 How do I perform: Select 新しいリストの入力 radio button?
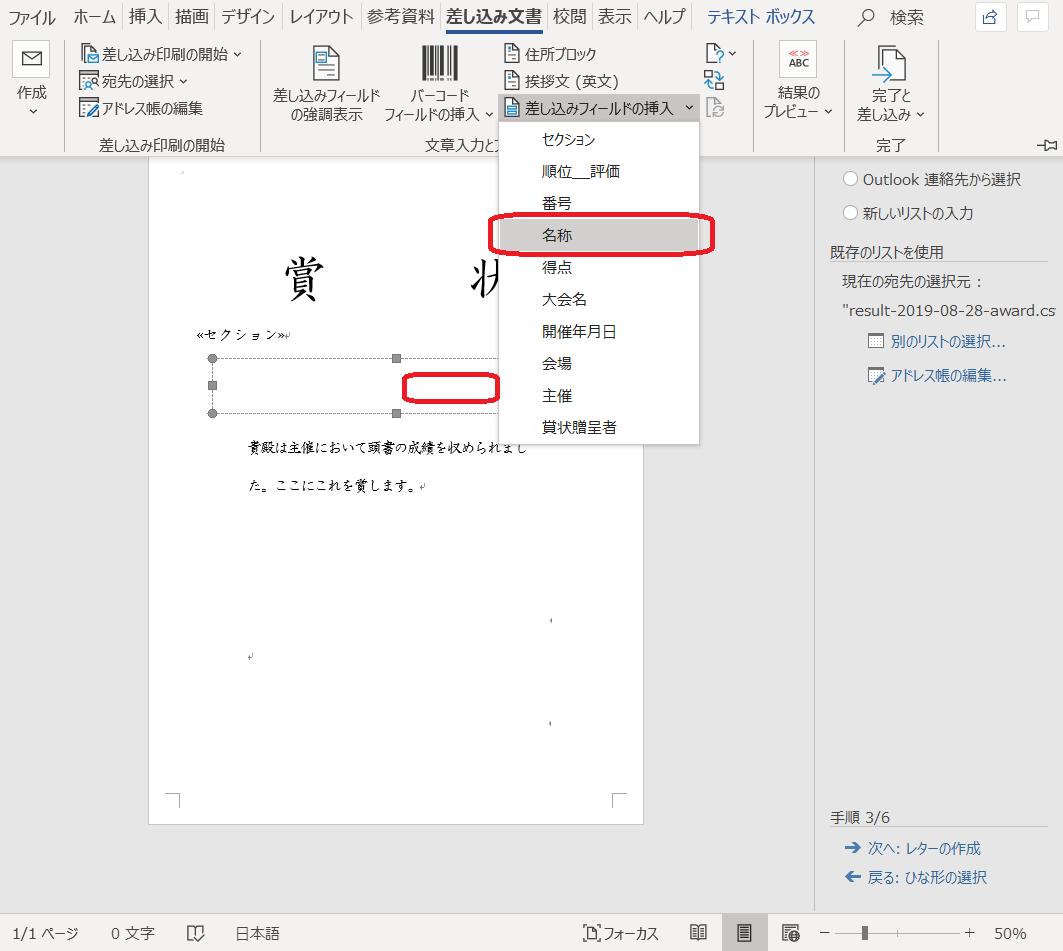point(850,213)
